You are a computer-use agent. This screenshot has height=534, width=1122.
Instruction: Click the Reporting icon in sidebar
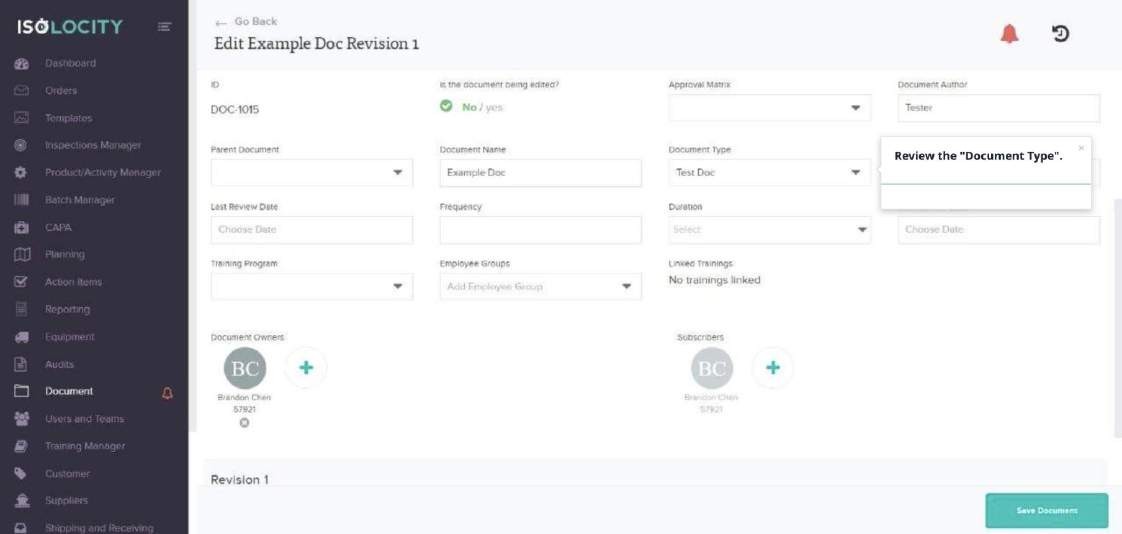click(21, 309)
